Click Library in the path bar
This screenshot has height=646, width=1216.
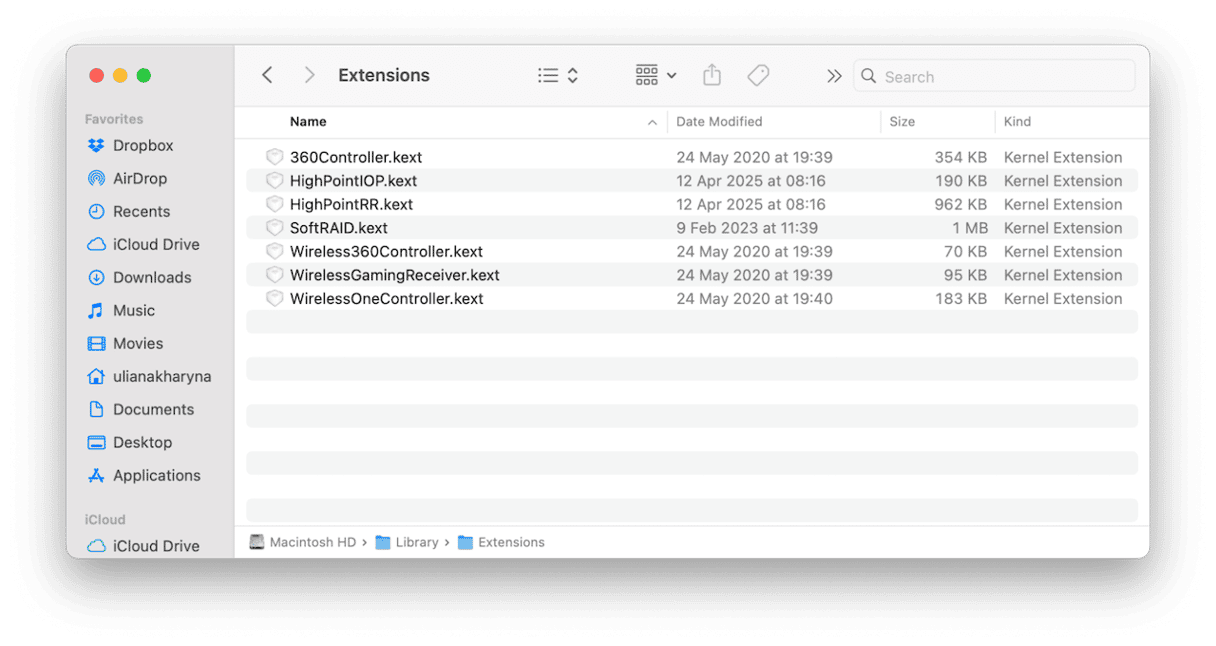(x=416, y=543)
